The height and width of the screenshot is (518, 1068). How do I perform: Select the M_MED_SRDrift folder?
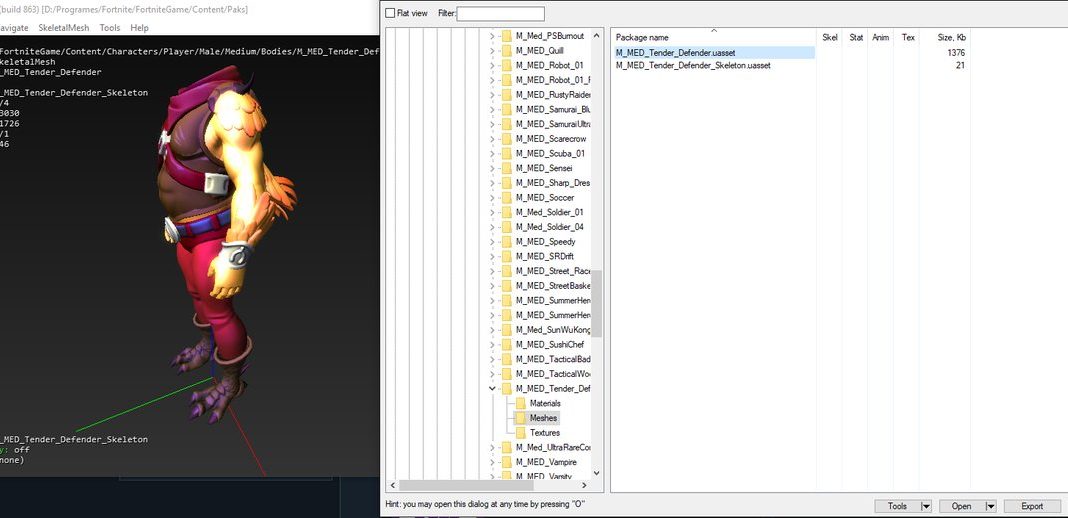(545, 257)
